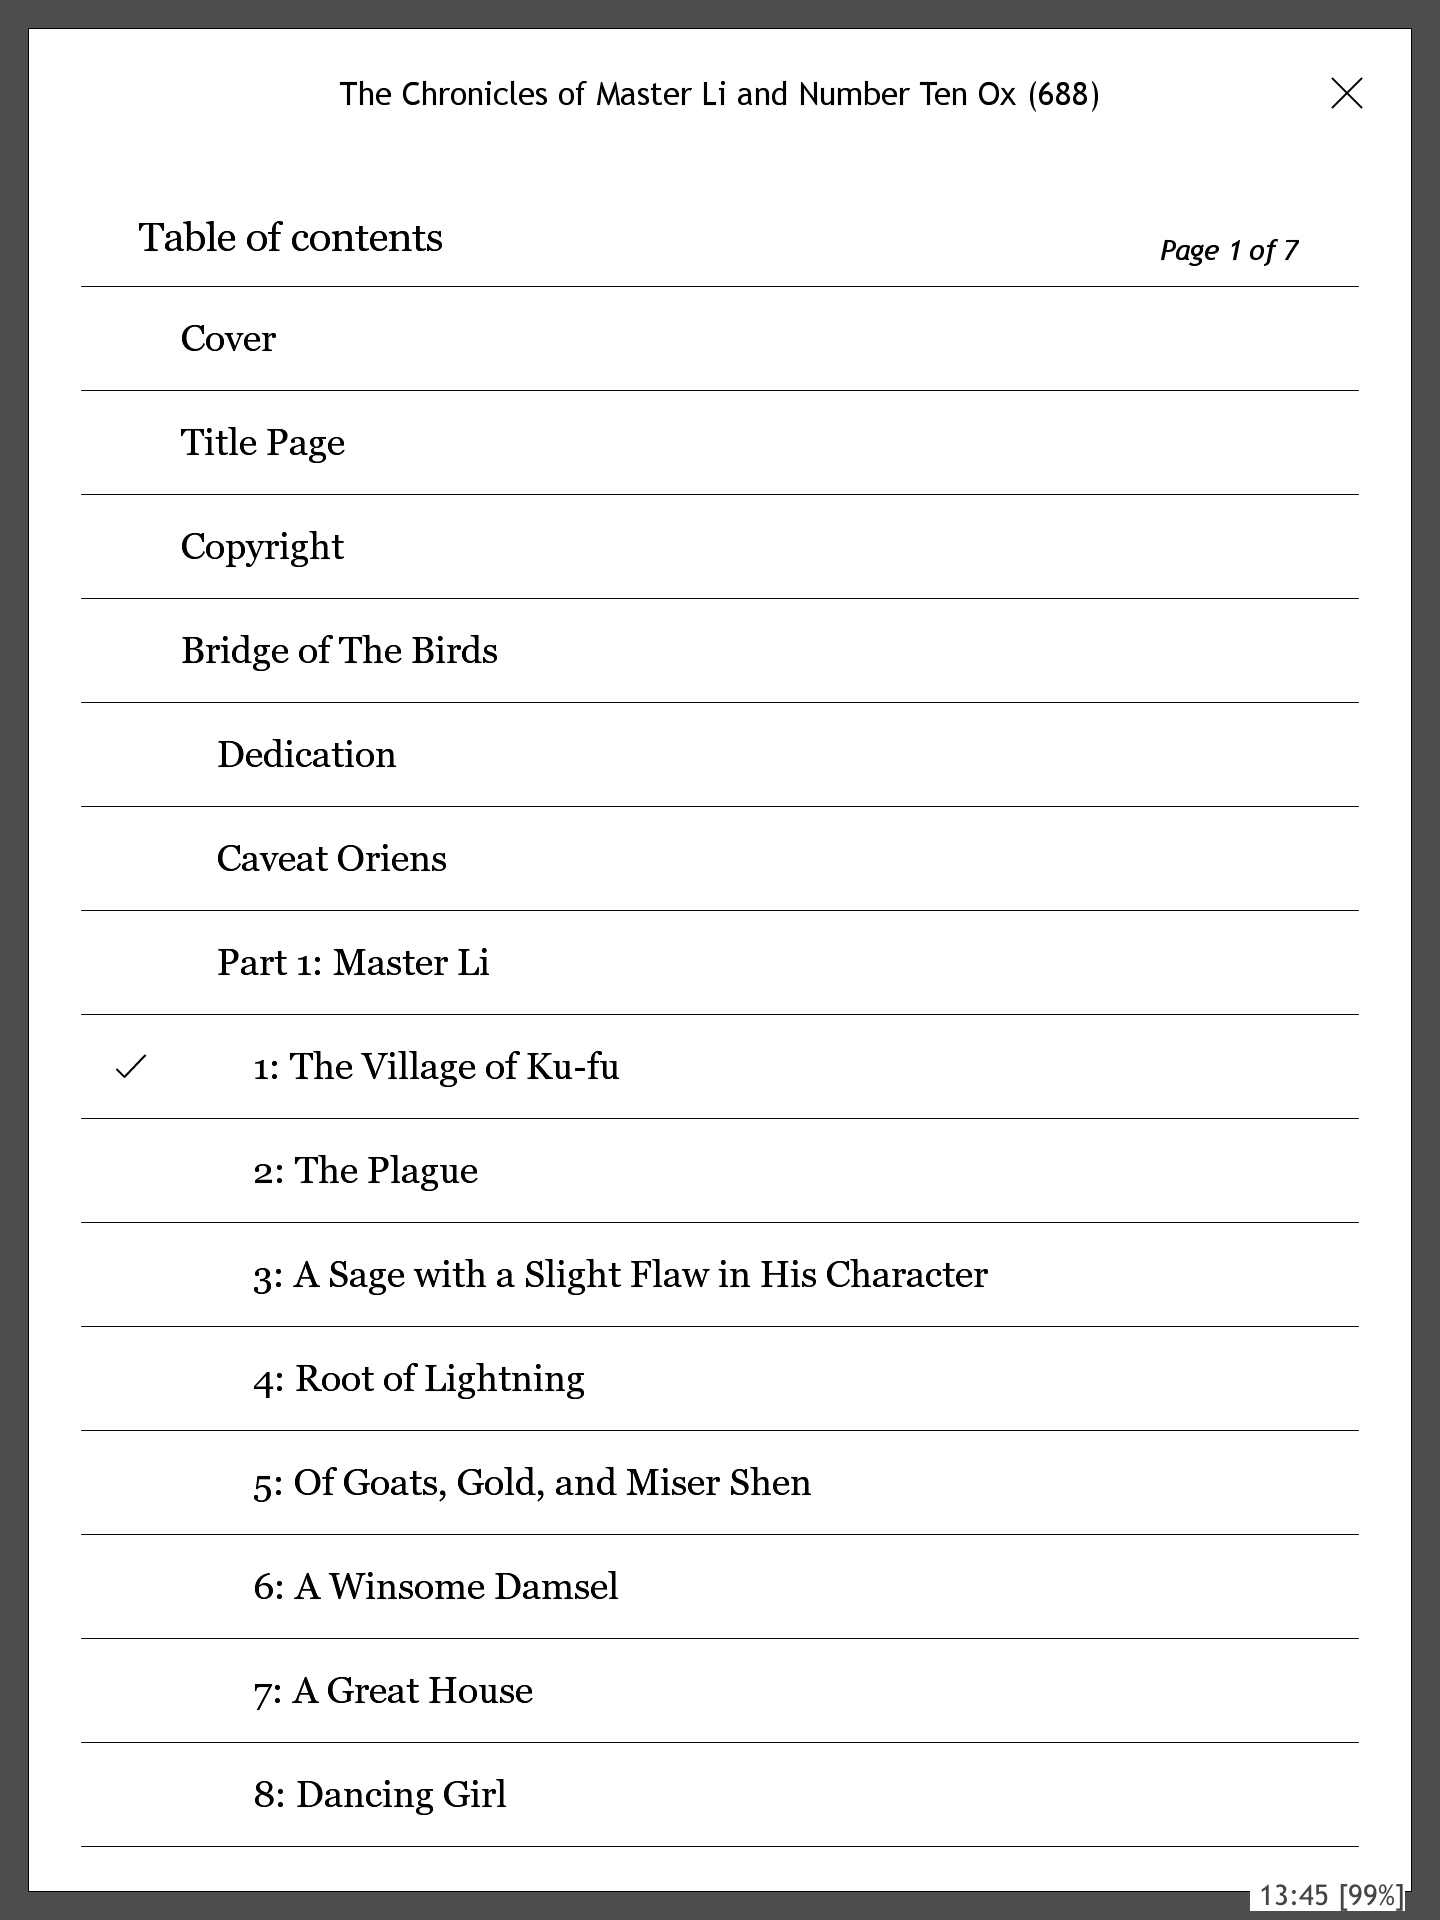This screenshot has width=1440, height=1920.
Task: Select chapter 5: Of Goats, Gold, and Miser Shen
Action: (532, 1483)
